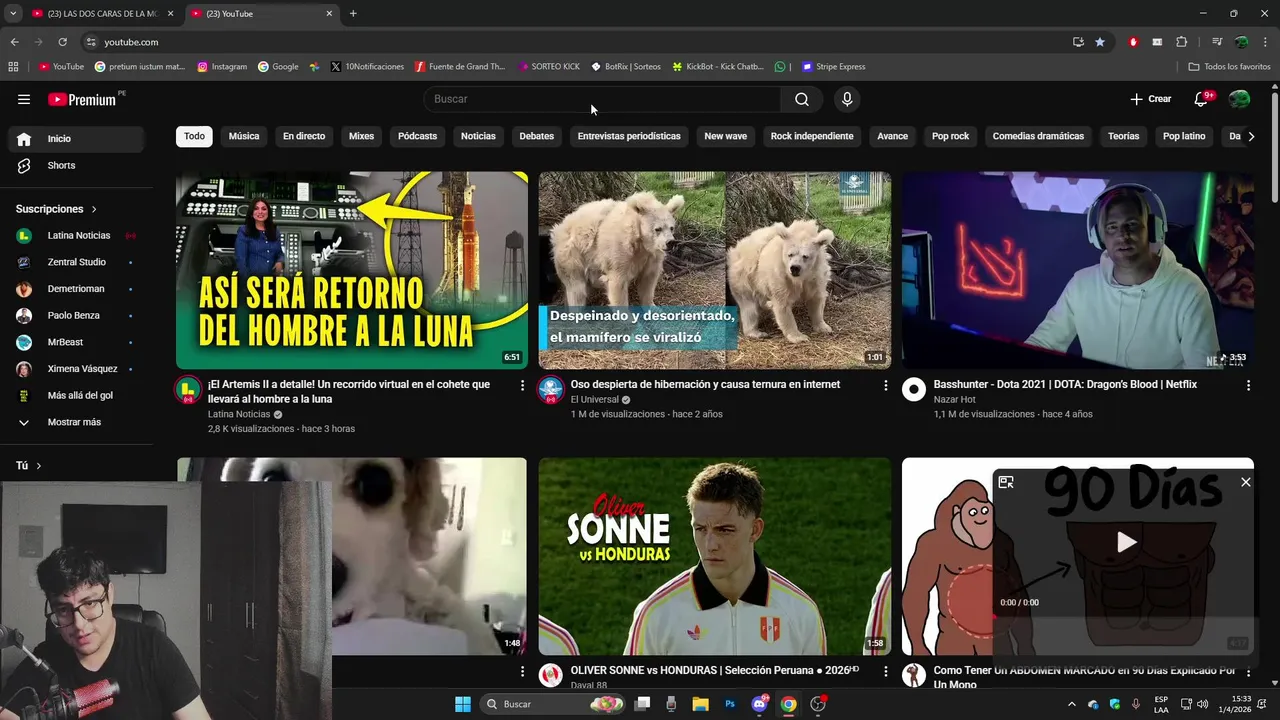Click the El Universal channel avatar
The height and width of the screenshot is (720, 1280).
[551, 390]
